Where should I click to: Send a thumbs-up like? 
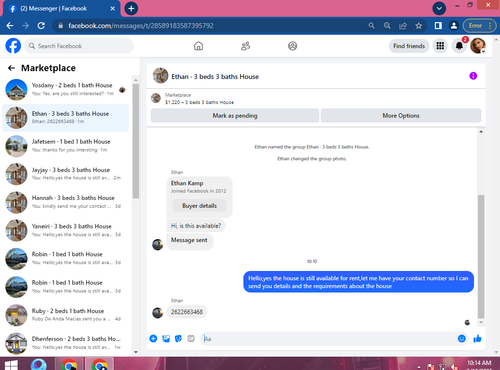(x=477, y=339)
